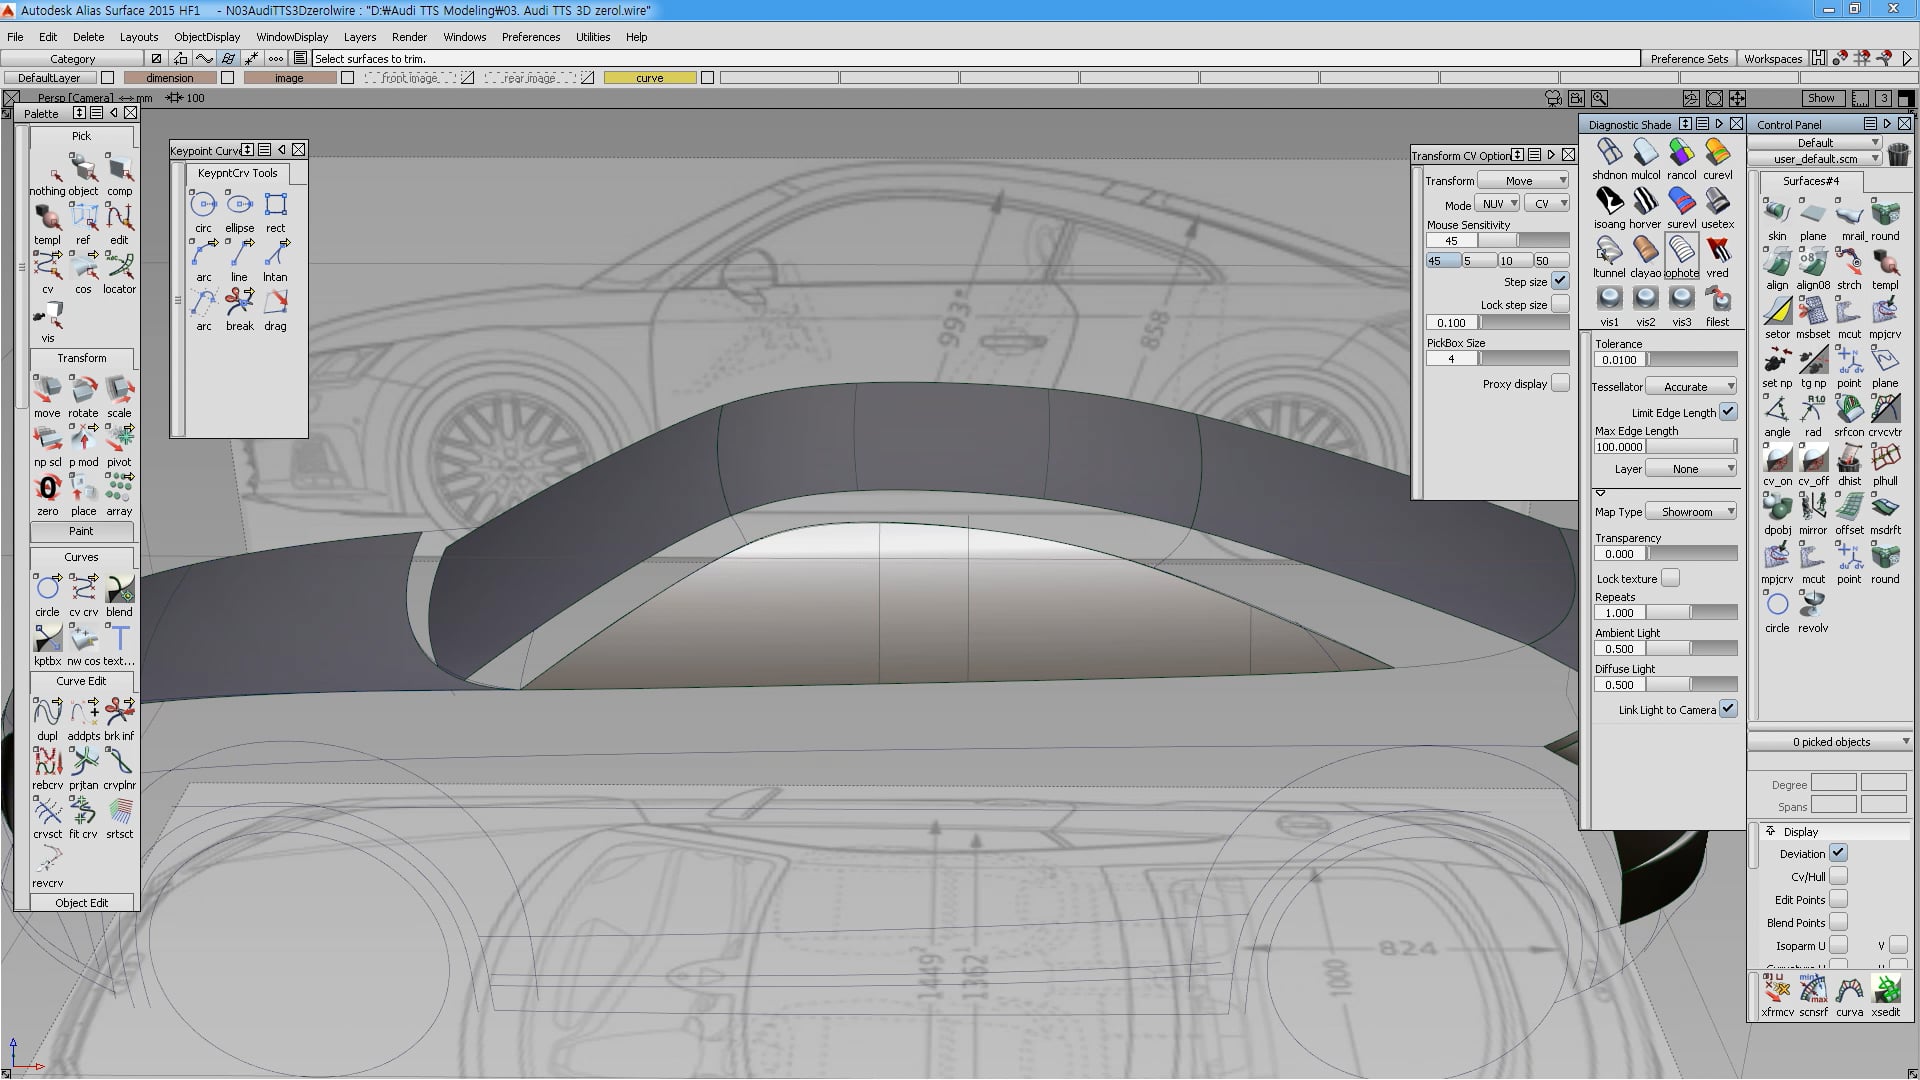This screenshot has height=1080, width=1920.
Task: Open the Transform Move dropdown
Action: click(x=1523, y=181)
